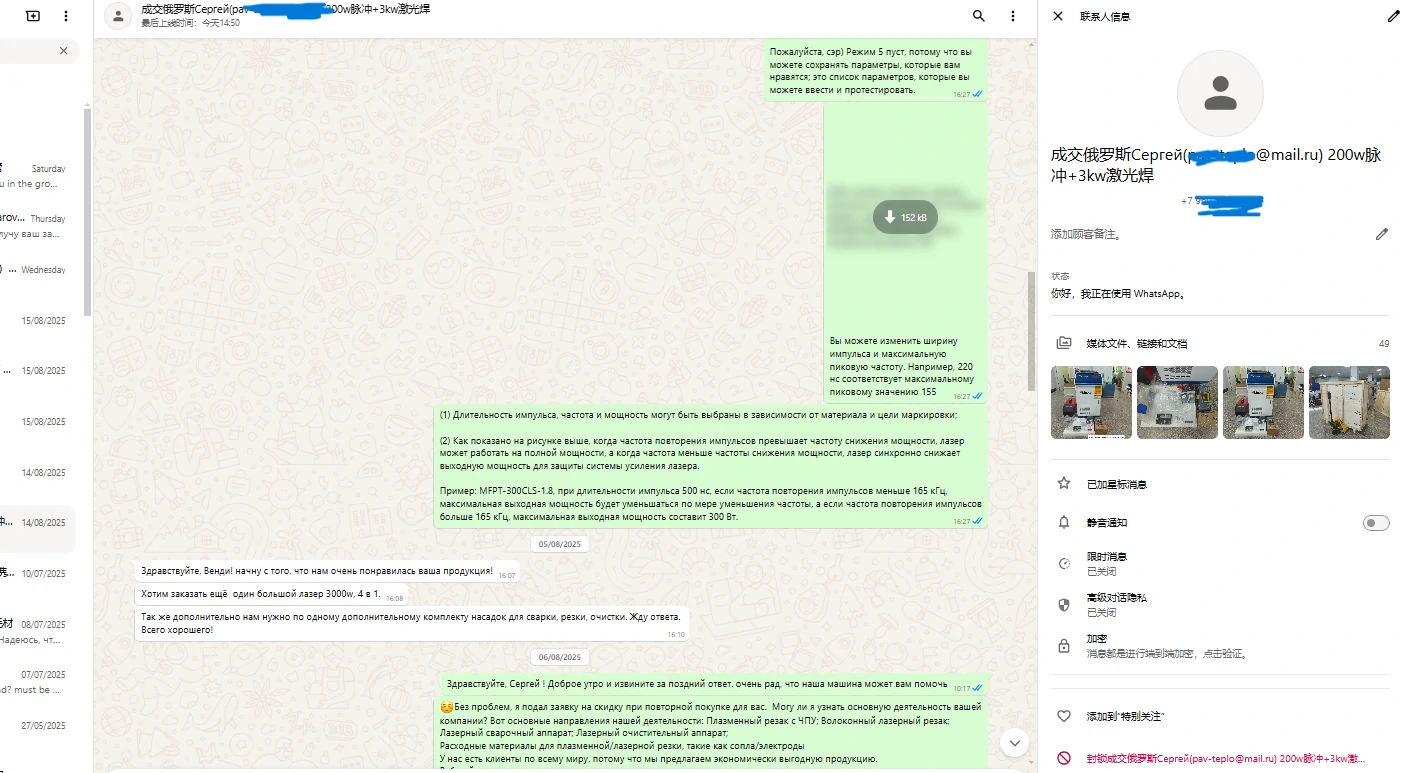
Task: Add contact to favorites with heart icon
Action: click(x=1064, y=717)
